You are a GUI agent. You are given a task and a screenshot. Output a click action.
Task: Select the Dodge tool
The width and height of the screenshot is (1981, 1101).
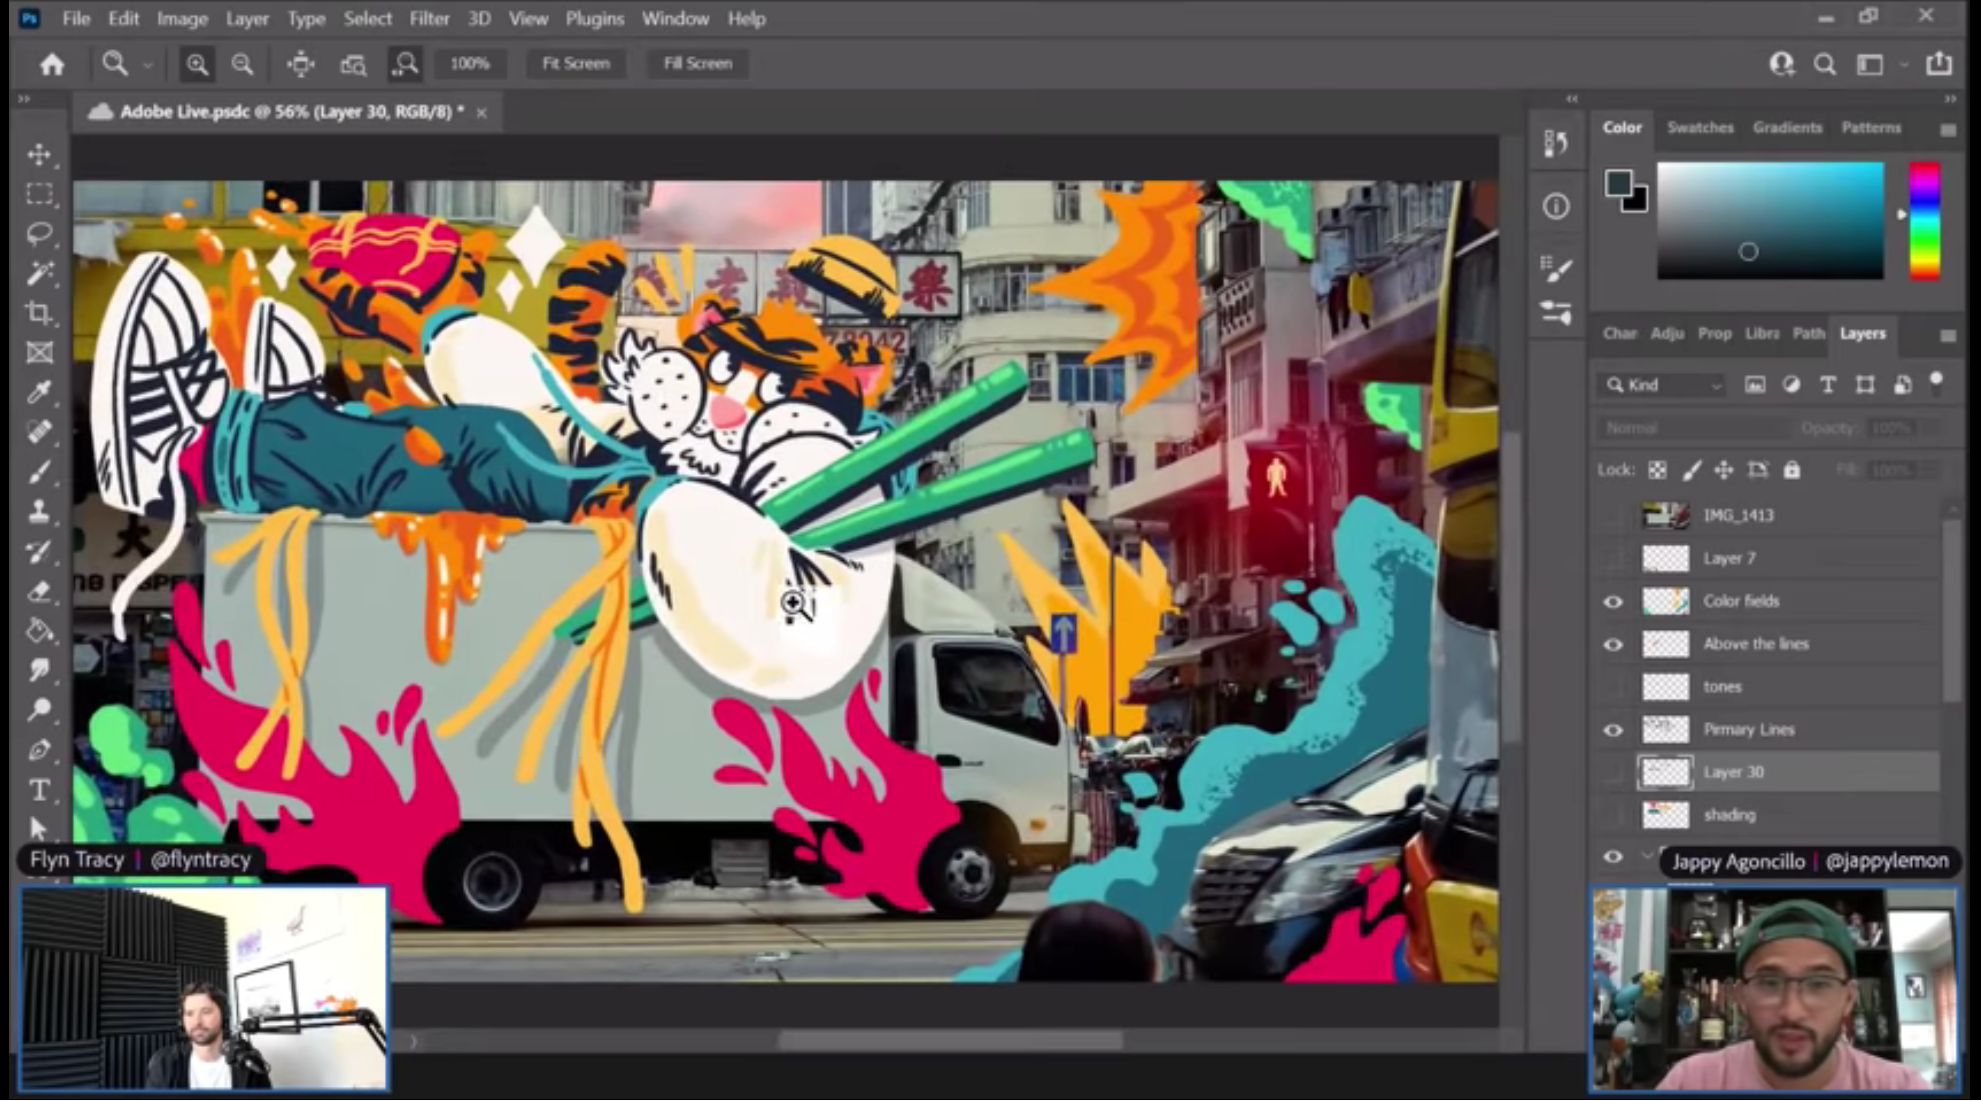click(39, 710)
